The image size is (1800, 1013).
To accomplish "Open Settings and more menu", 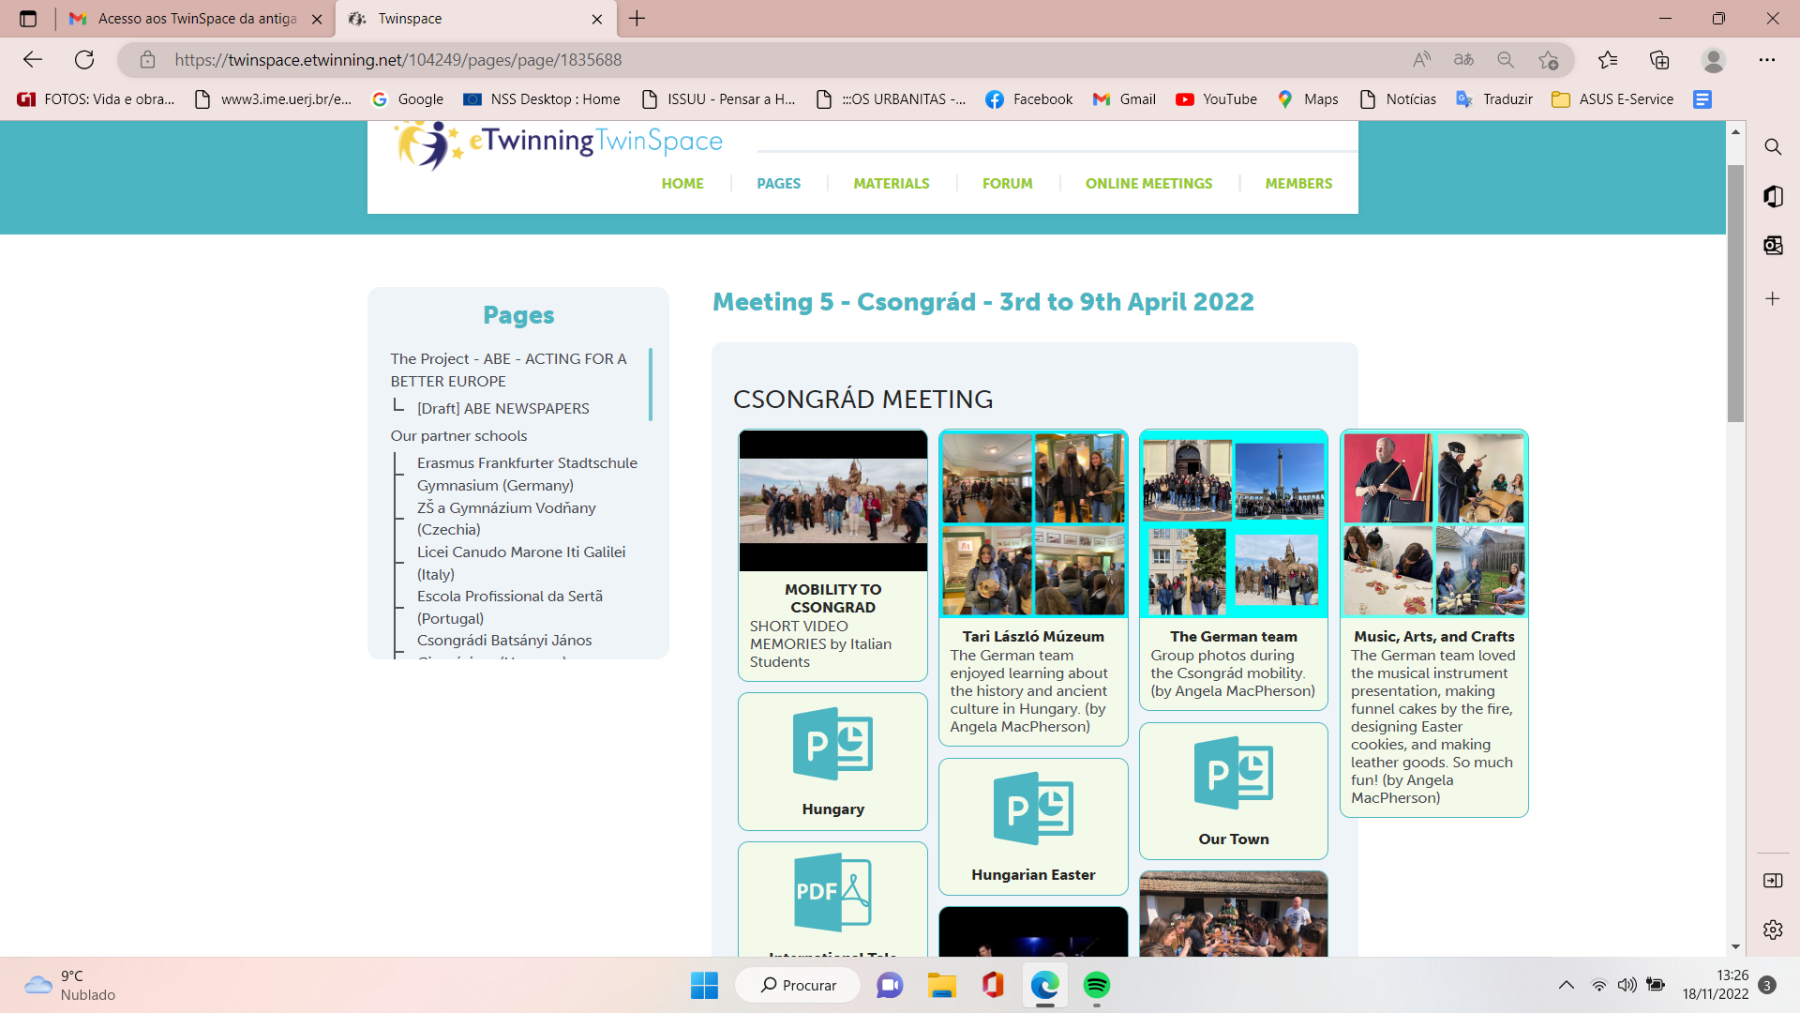I will pos(1767,60).
